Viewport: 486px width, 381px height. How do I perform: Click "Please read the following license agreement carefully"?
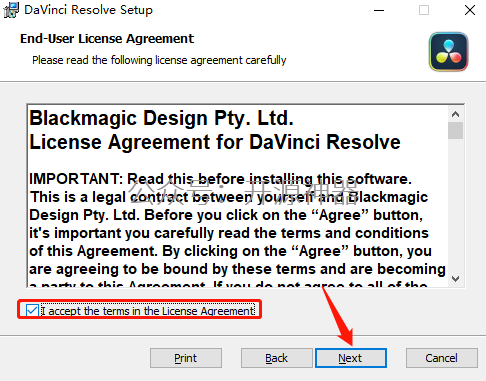coord(159,60)
